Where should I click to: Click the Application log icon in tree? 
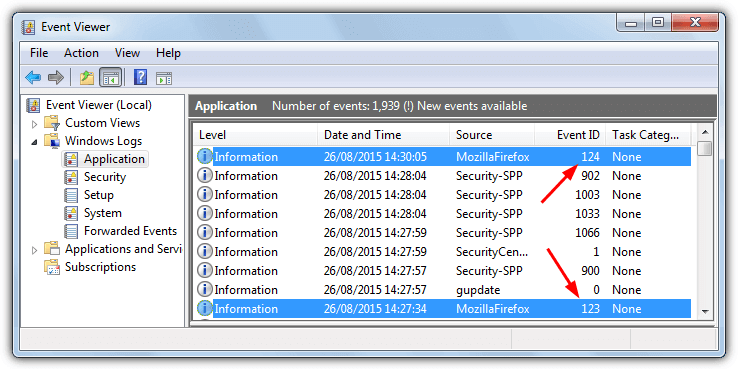coord(71,159)
